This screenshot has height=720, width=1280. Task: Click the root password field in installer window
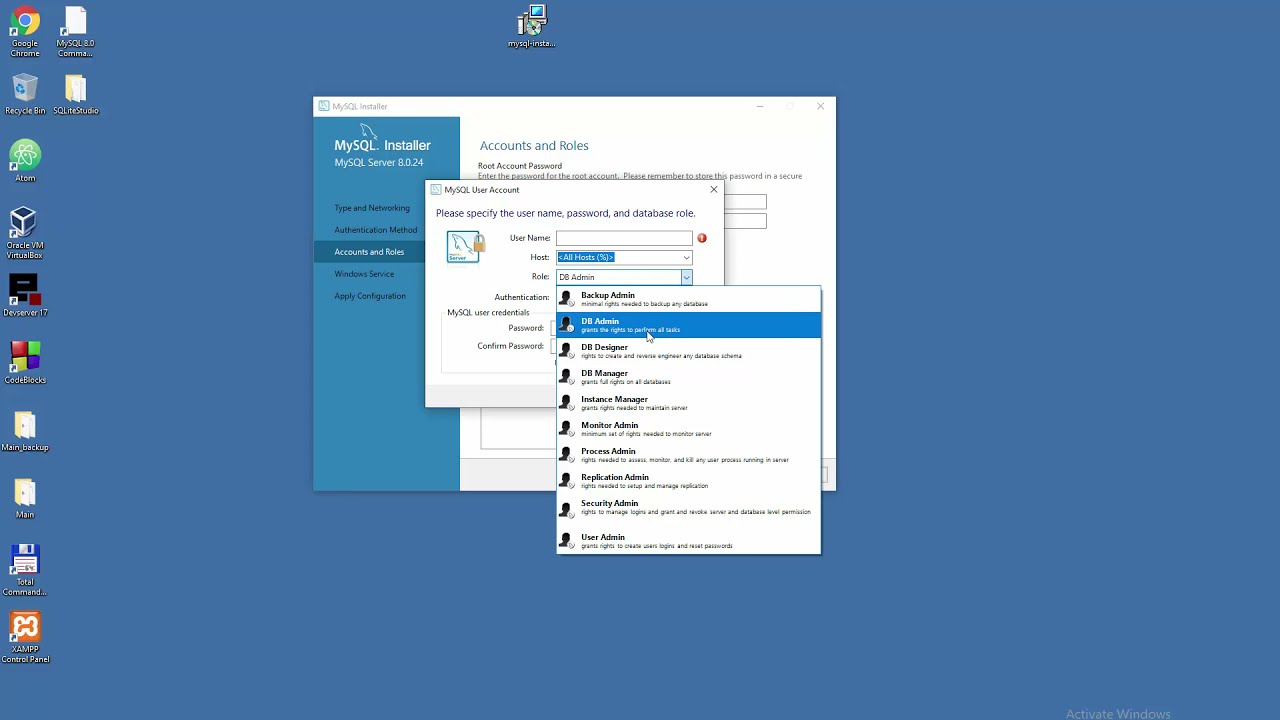pos(745,202)
